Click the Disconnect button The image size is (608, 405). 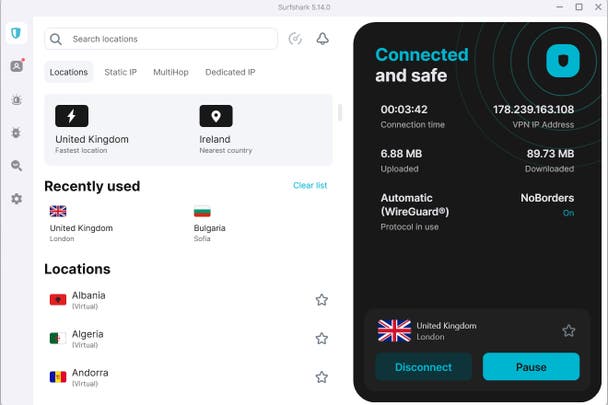click(424, 367)
